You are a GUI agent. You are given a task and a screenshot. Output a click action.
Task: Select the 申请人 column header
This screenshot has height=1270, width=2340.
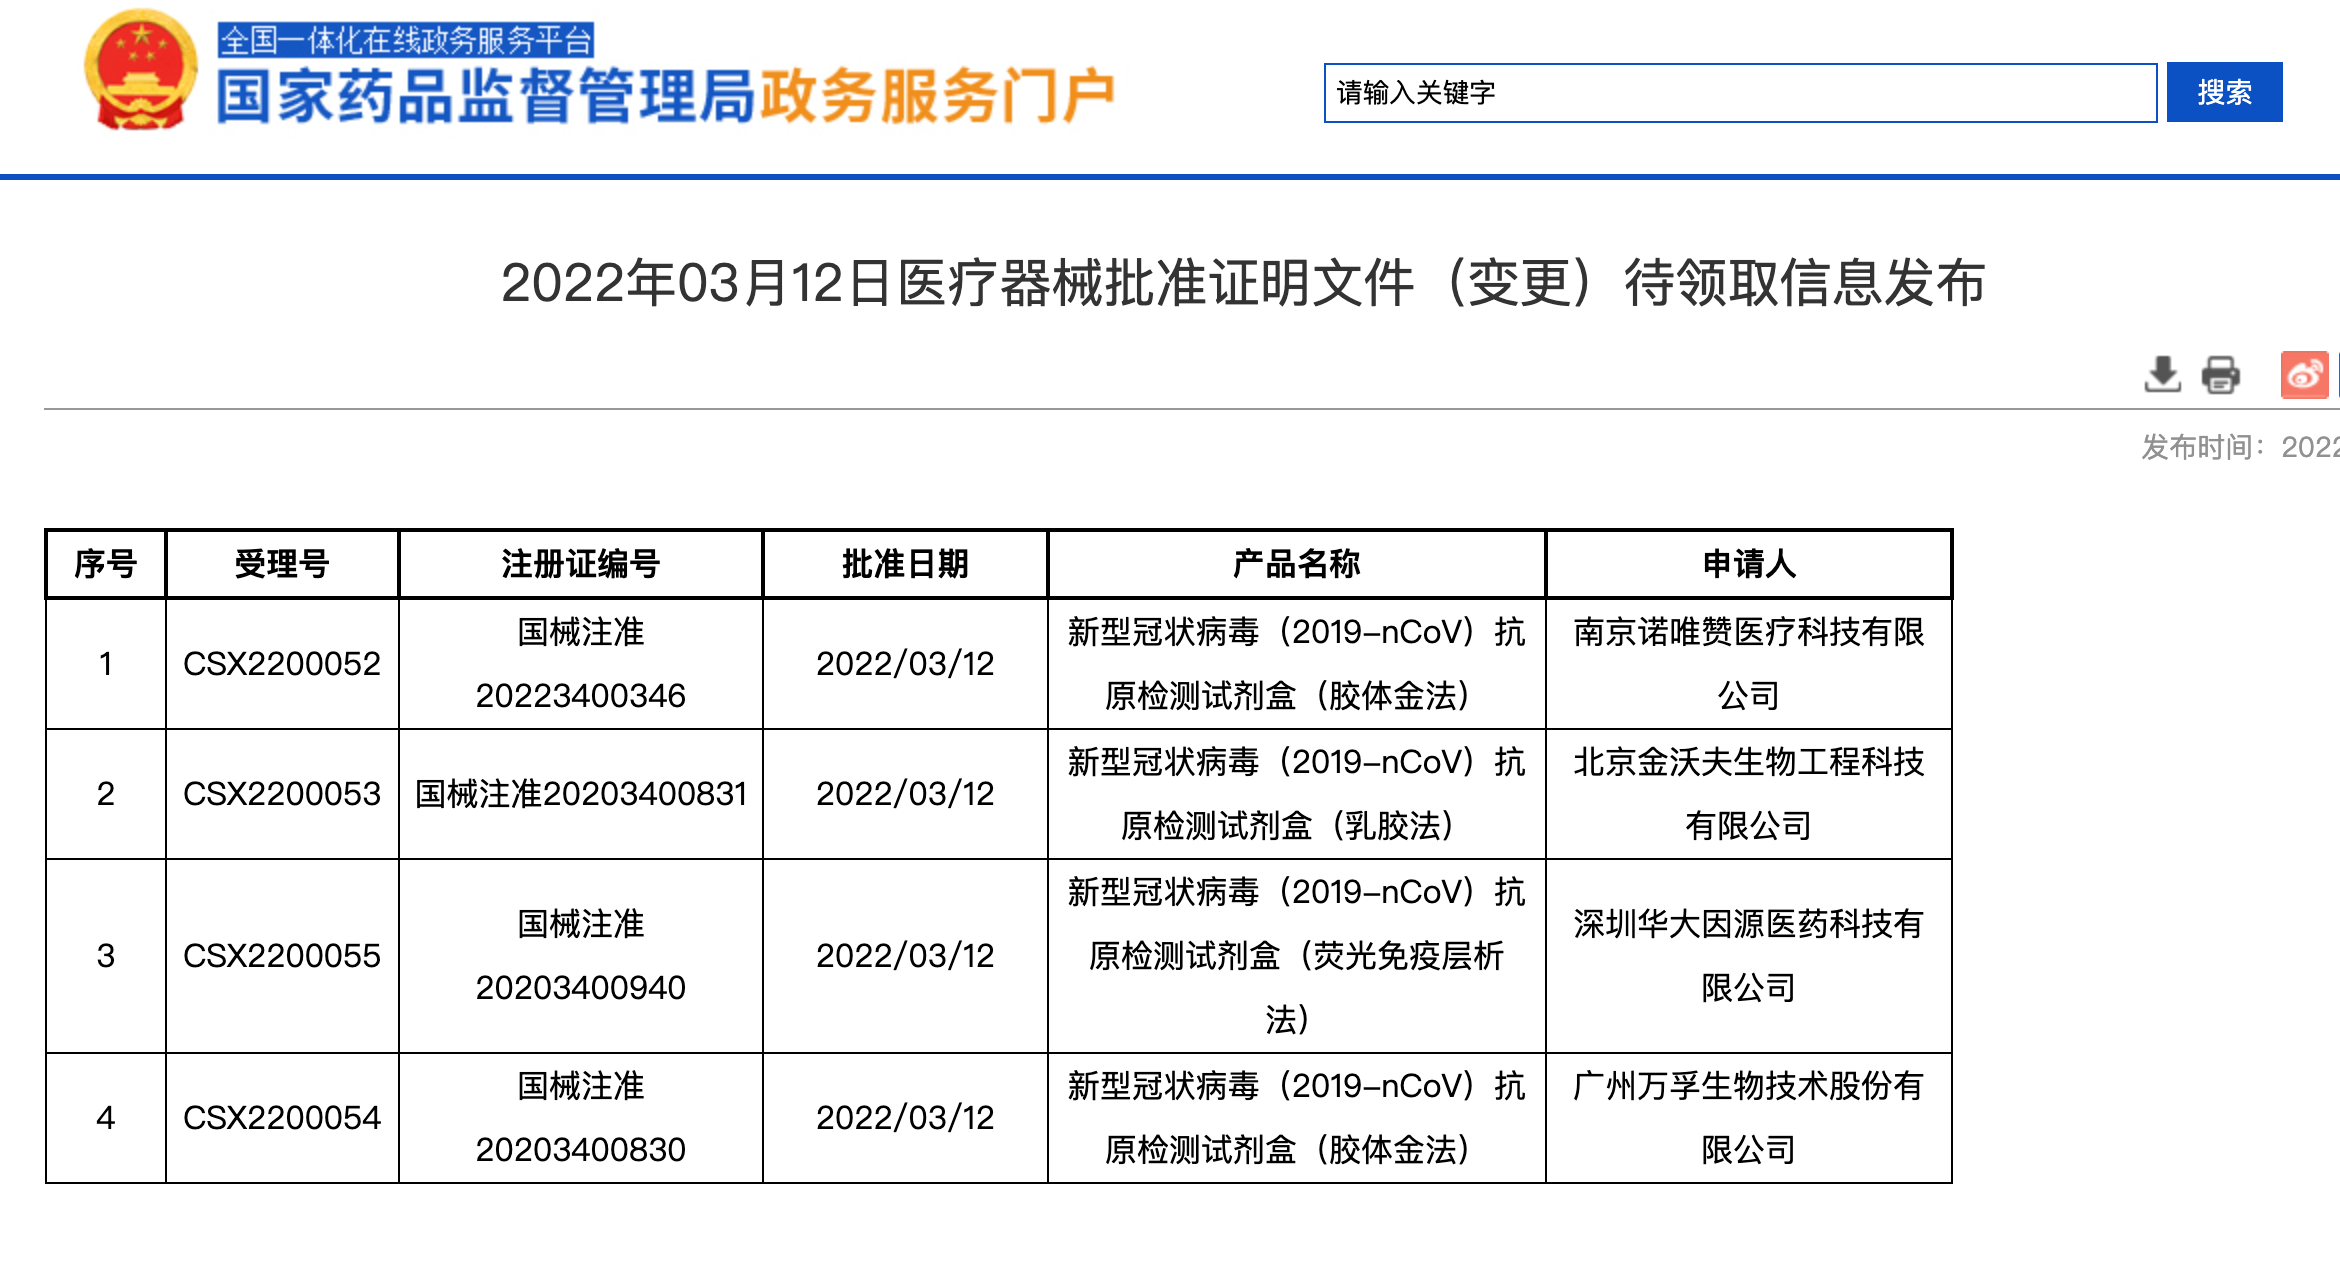(x=1749, y=564)
